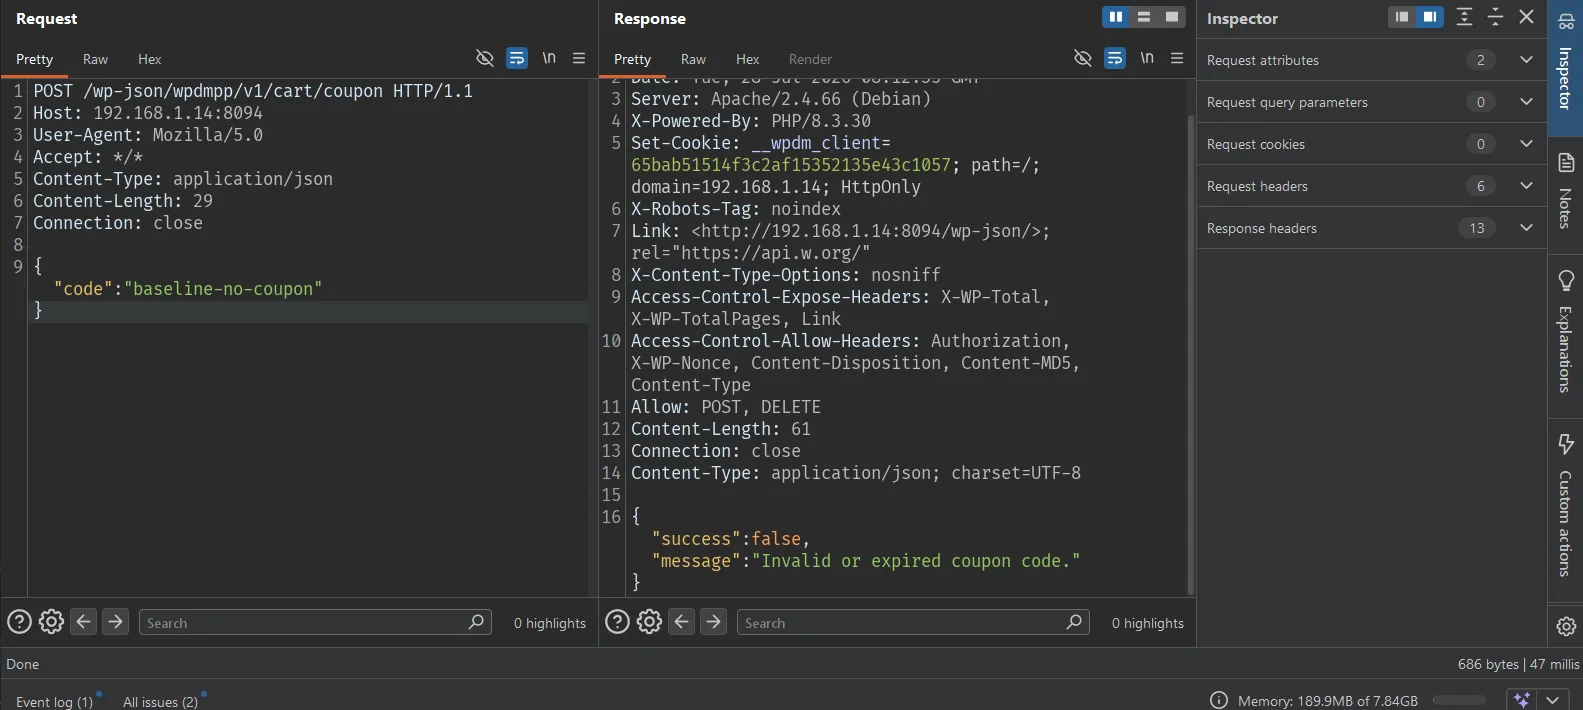This screenshot has width=1583, height=710.
Task: Switch Response view to the Hex tab
Action: (747, 59)
